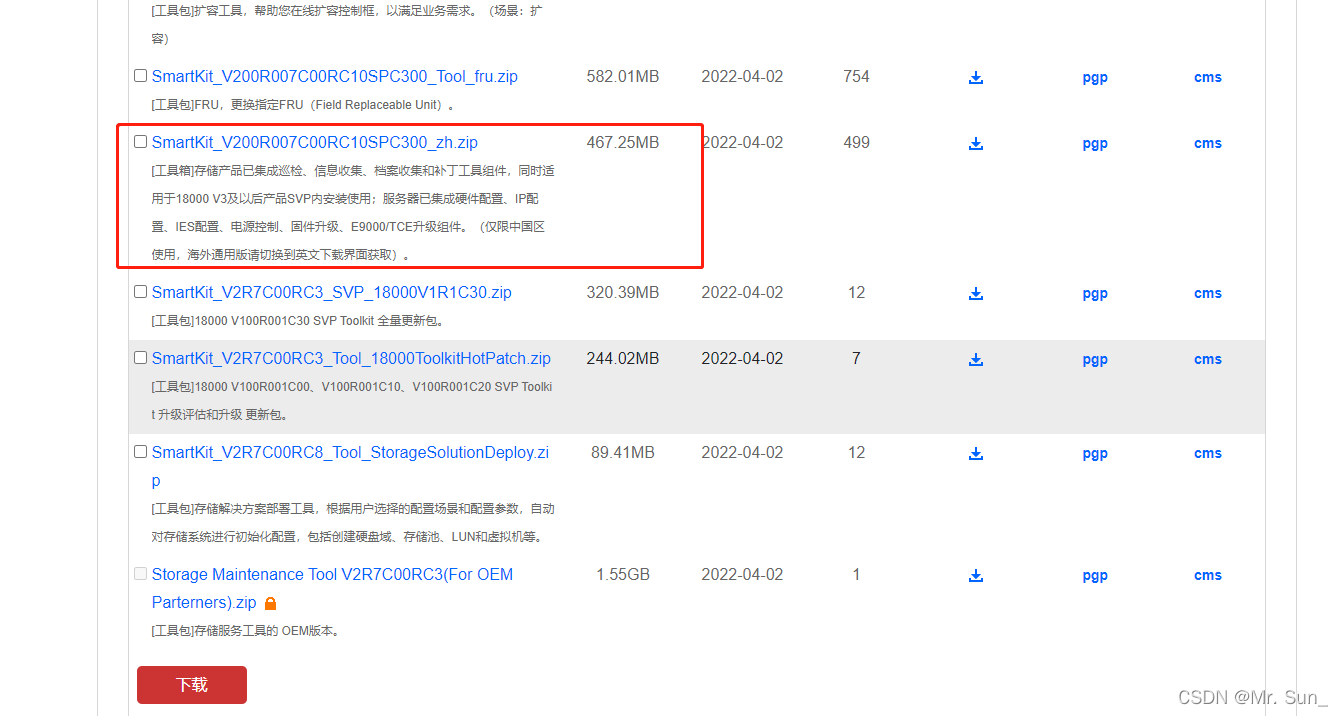The width and height of the screenshot is (1343, 716).
Task: Open SmartKit_V2R7C00RC8_Tool_StorageSolutionDeploy.zip link
Action: pyautogui.click(x=350, y=466)
